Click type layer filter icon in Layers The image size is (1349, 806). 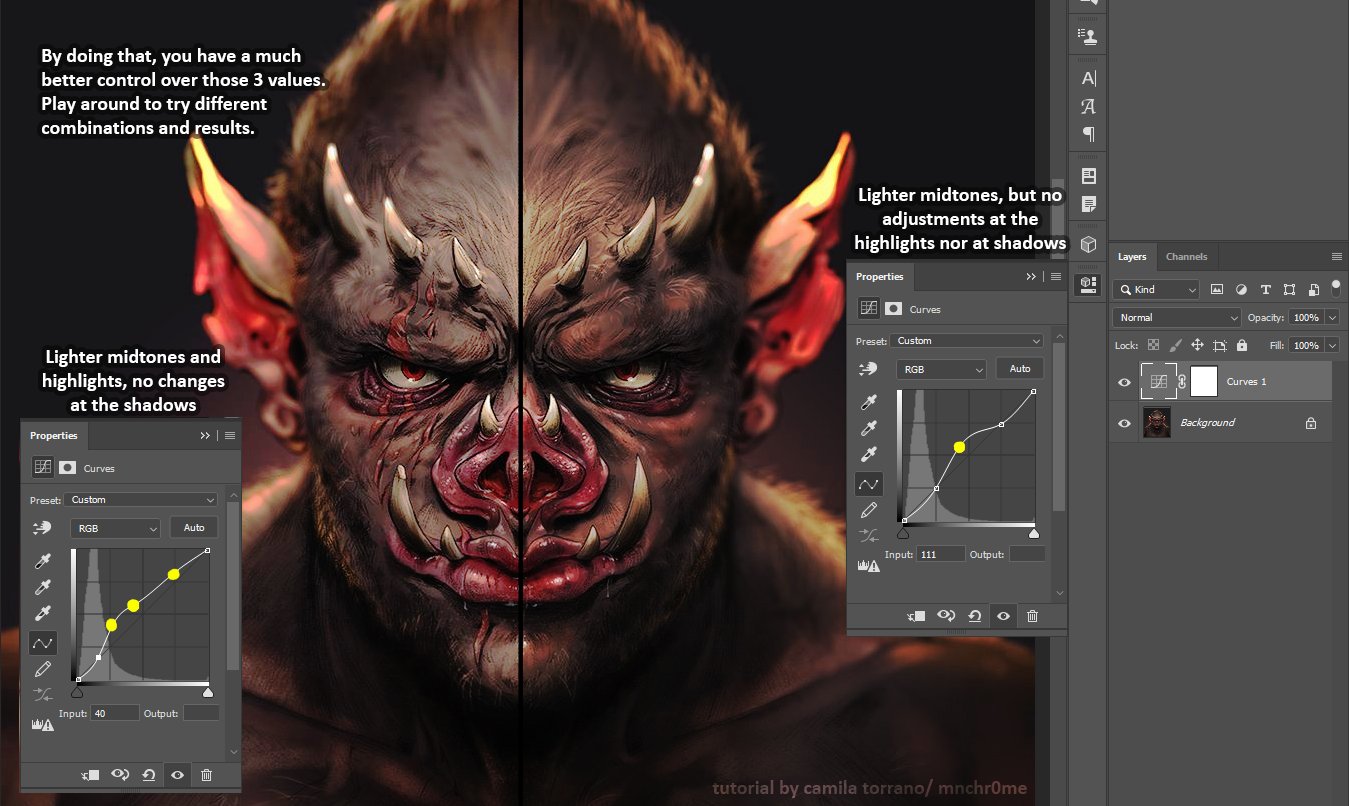1265,290
